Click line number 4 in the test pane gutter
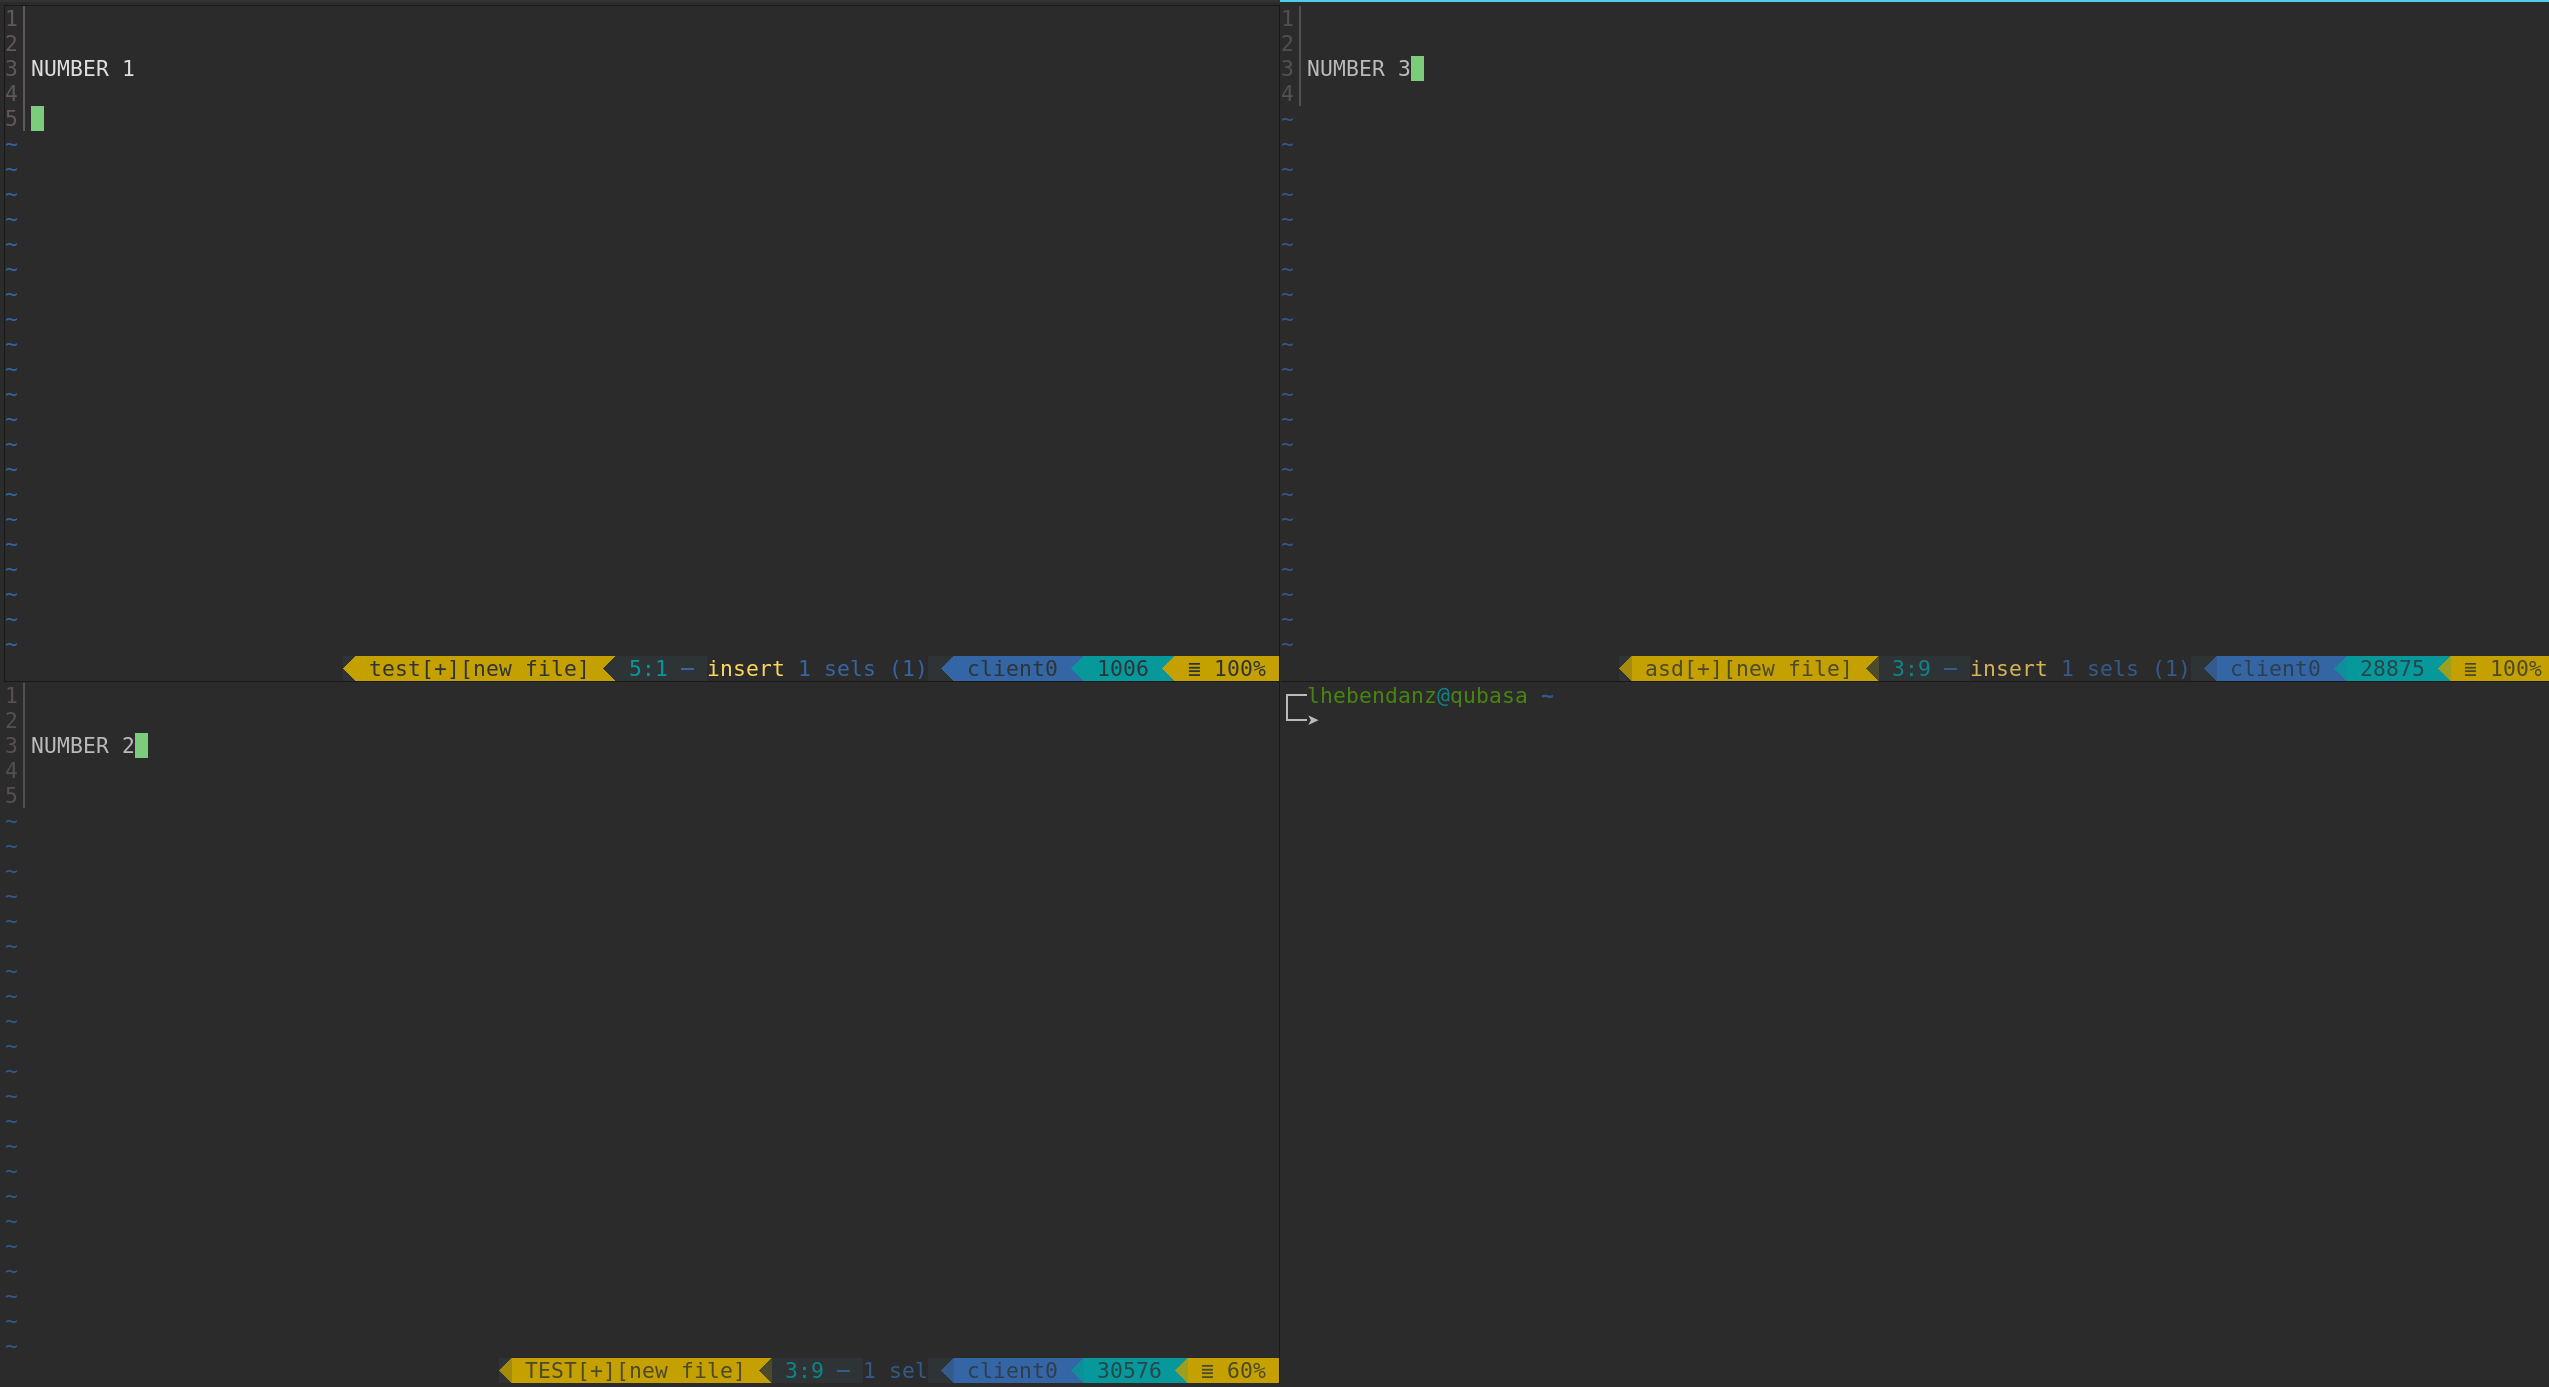 point(11,94)
